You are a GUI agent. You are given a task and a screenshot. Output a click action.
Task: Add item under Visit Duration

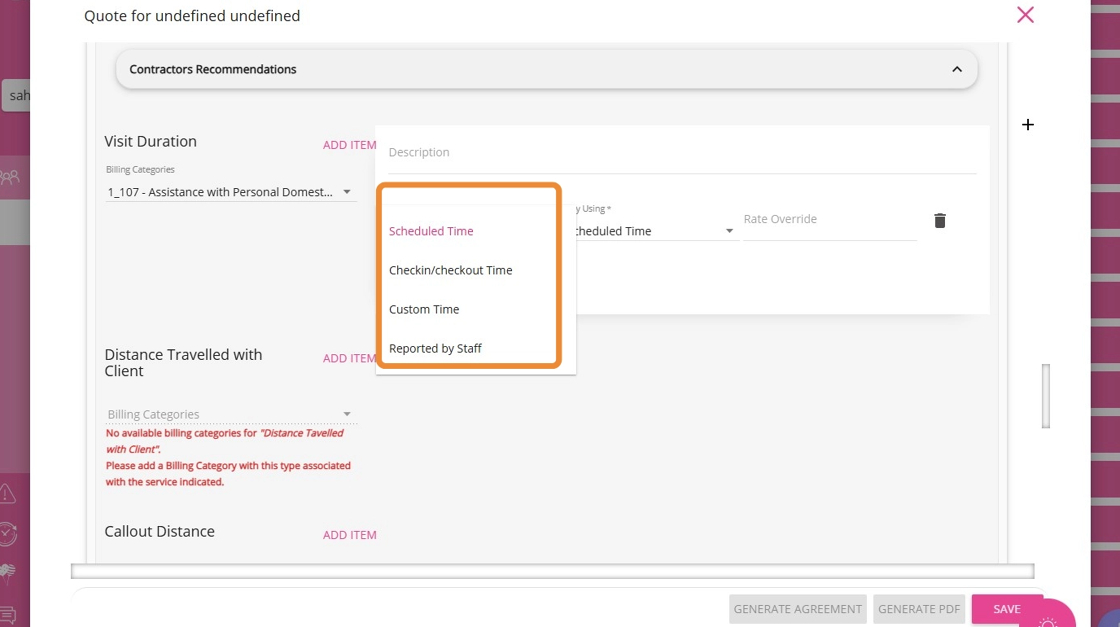point(349,145)
